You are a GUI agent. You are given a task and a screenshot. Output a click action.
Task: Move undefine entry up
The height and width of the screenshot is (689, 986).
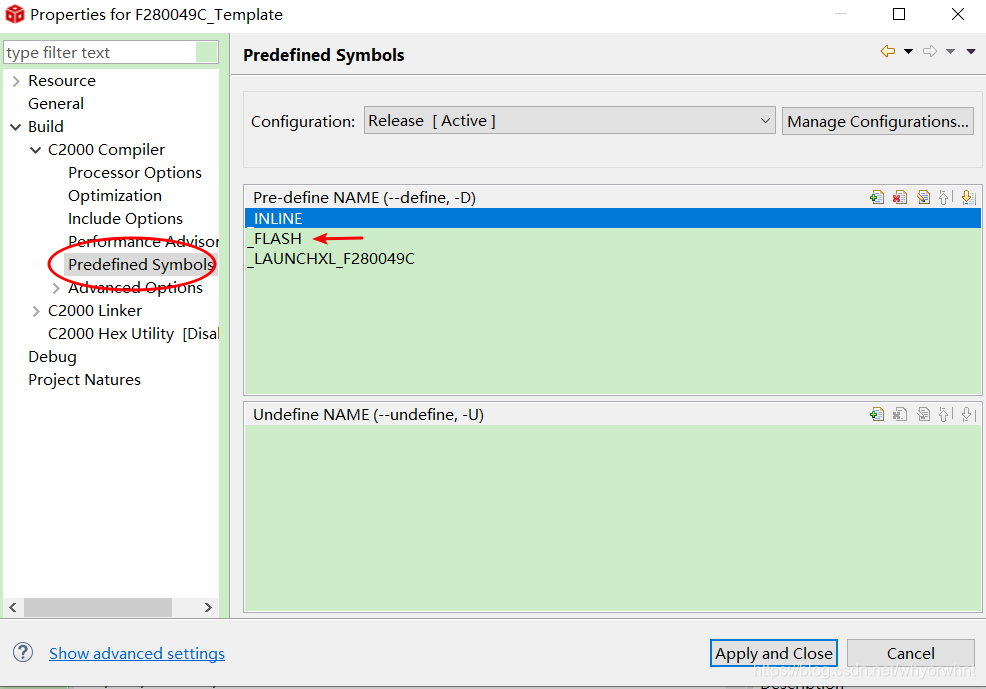946,414
